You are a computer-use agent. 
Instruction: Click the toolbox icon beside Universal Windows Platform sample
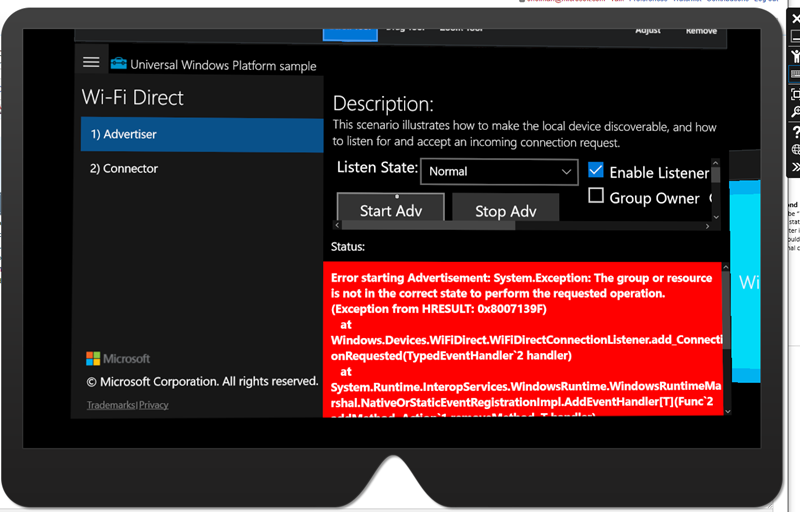tap(119, 63)
